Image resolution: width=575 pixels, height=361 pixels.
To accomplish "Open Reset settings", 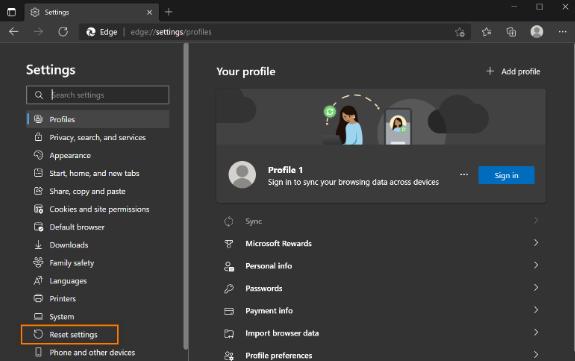I will pyautogui.click(x=70, y=335).
